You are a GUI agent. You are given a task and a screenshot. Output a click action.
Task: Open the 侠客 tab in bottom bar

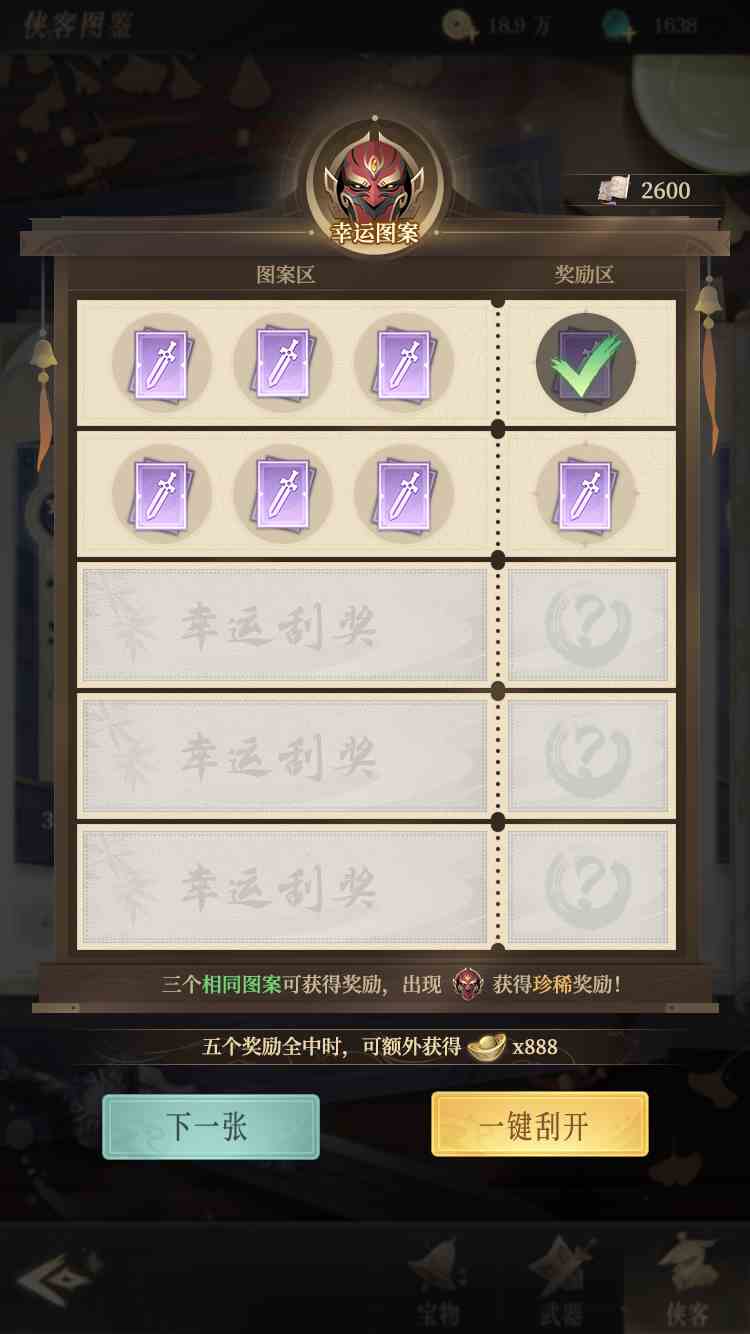(686, 1280)
